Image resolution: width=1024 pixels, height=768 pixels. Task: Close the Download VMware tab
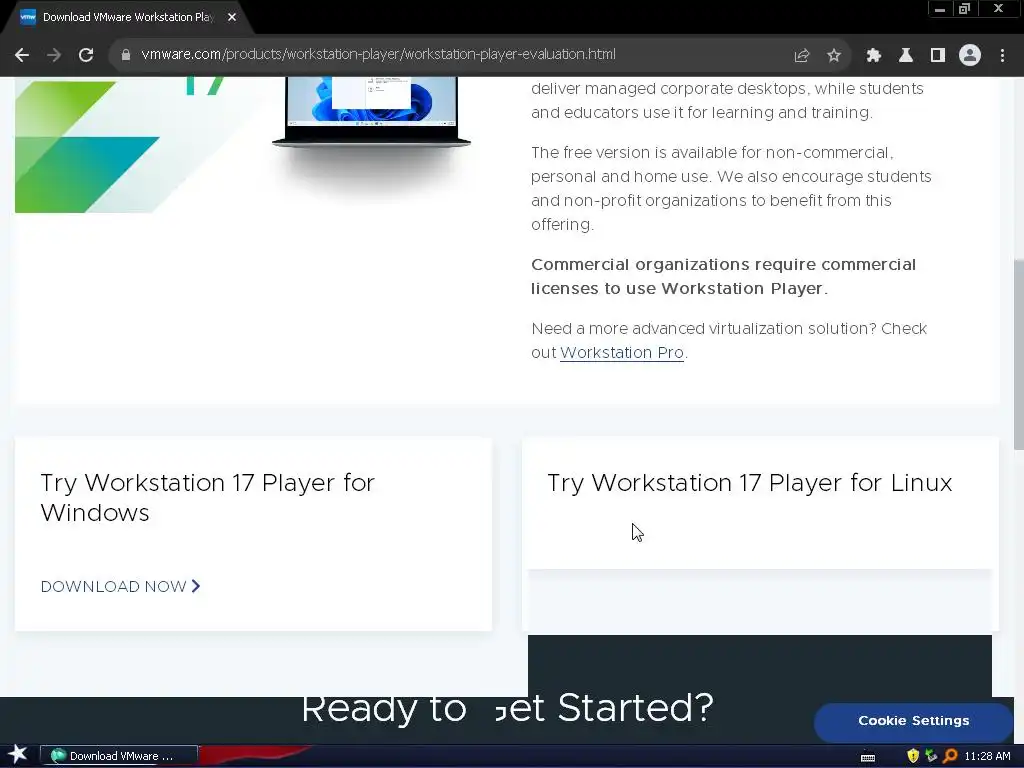pyautogui.click(x=232, y=17)
